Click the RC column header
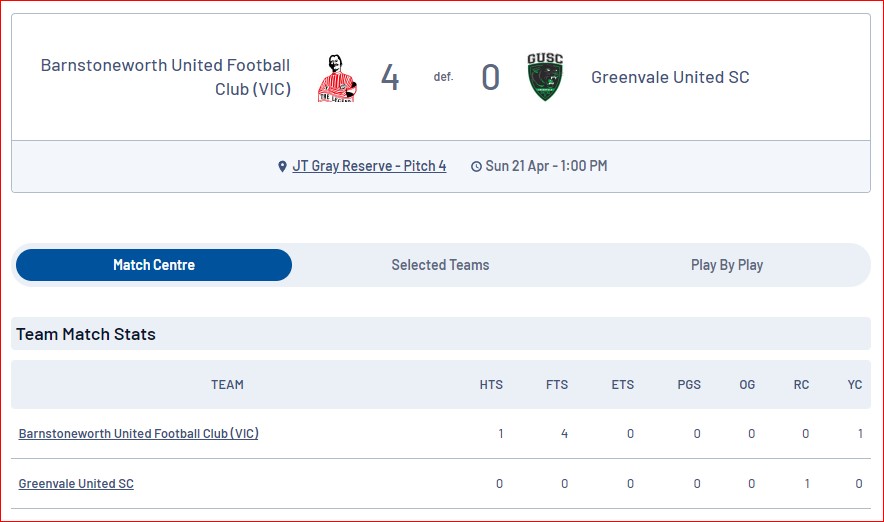884x522 pixels. click(x=801, y=384)
